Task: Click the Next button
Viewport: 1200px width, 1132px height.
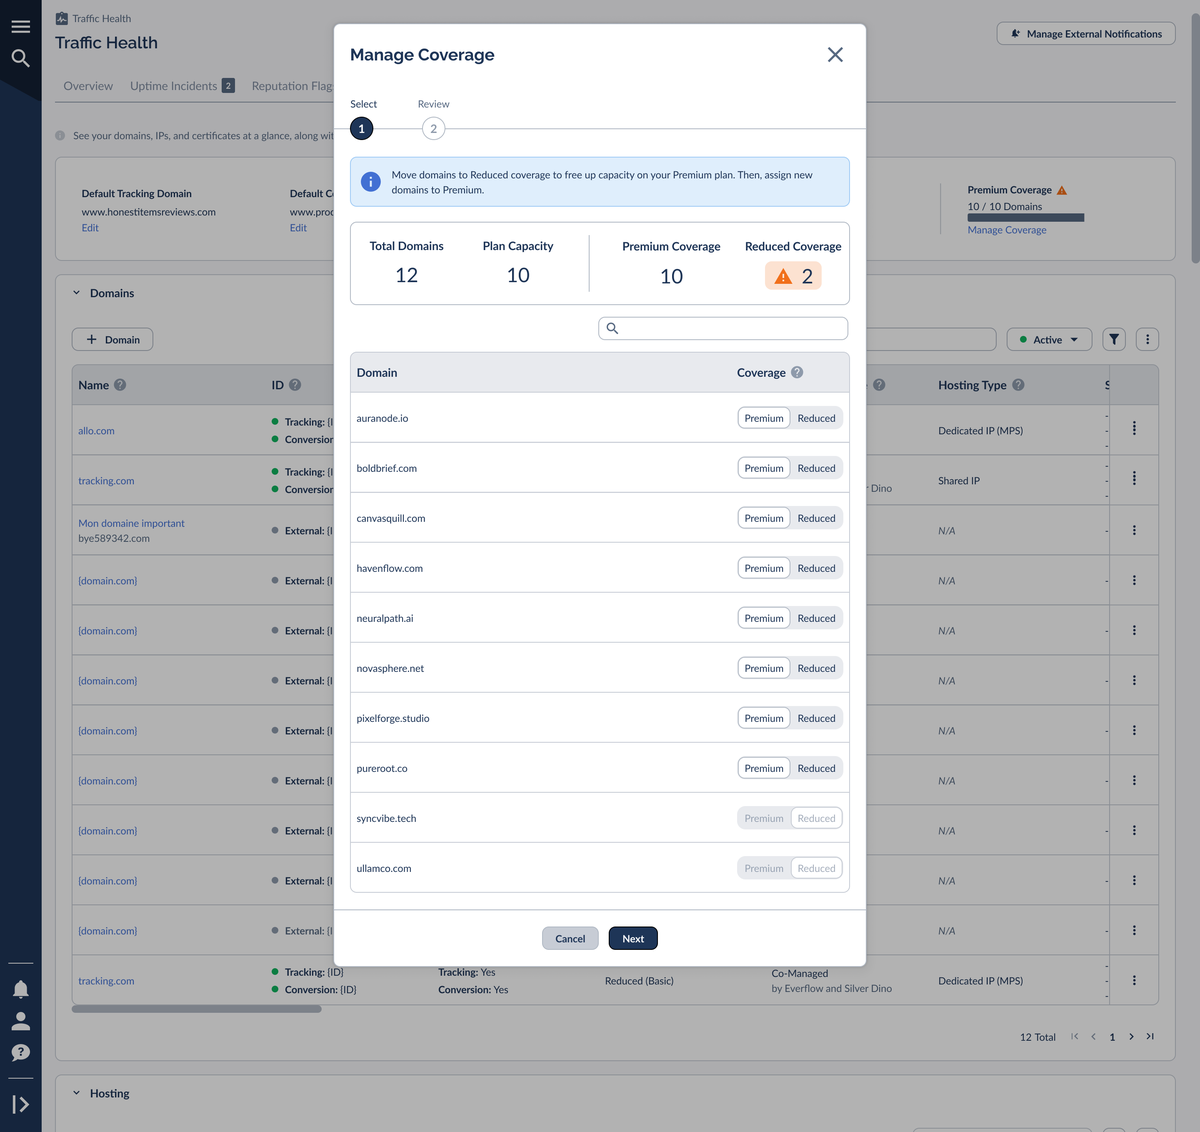Action: [x=633, y=938]
